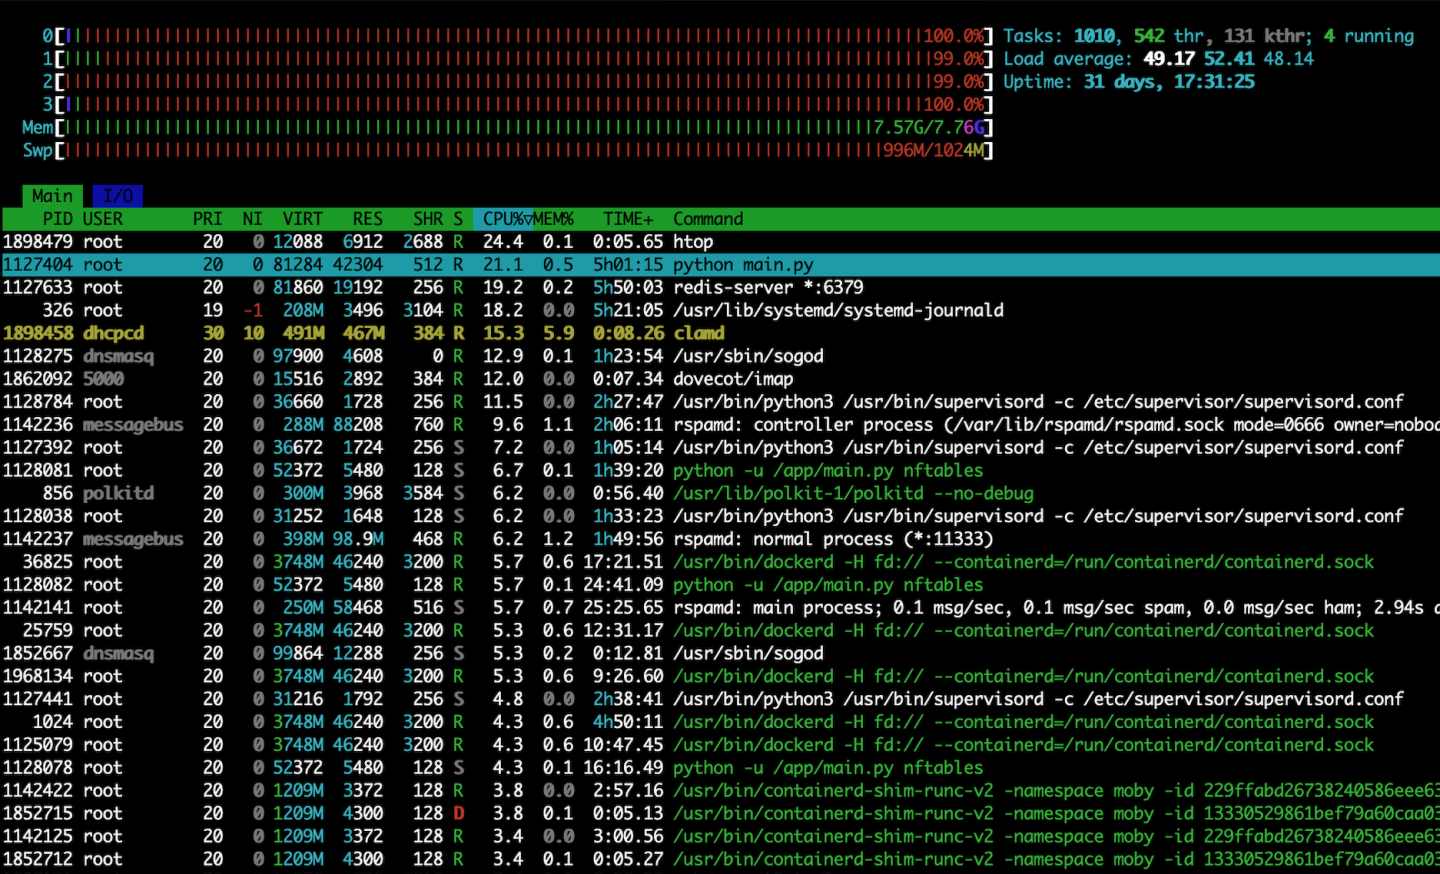Click the RES column header
The width and height of the screenshot is (1440, 874).
367,219
